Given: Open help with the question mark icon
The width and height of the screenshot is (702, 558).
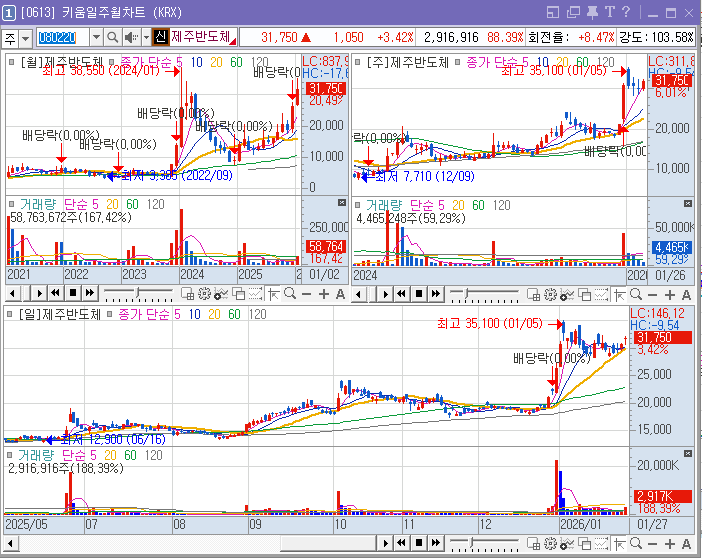Looking at the screenshot, I should tap(626, 12).
